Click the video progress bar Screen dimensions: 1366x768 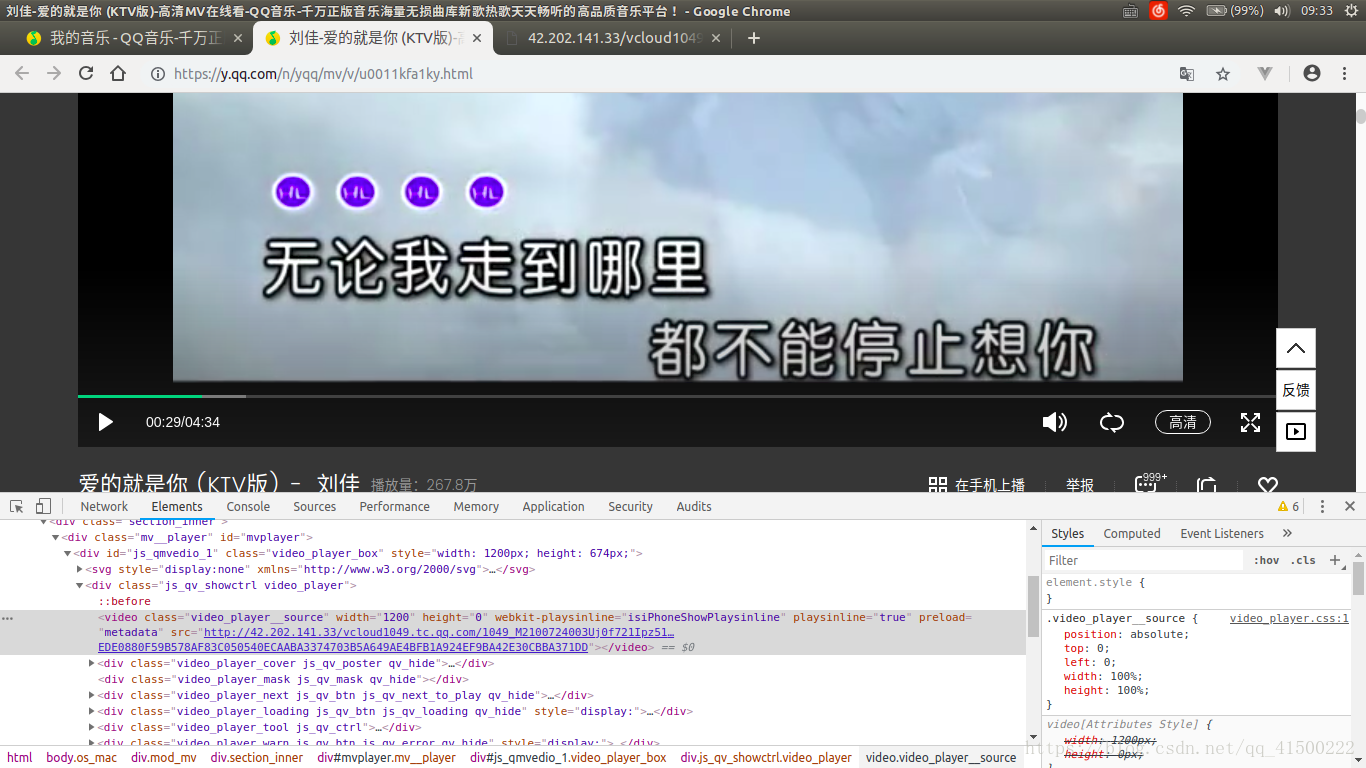click(x=678, y=396)
